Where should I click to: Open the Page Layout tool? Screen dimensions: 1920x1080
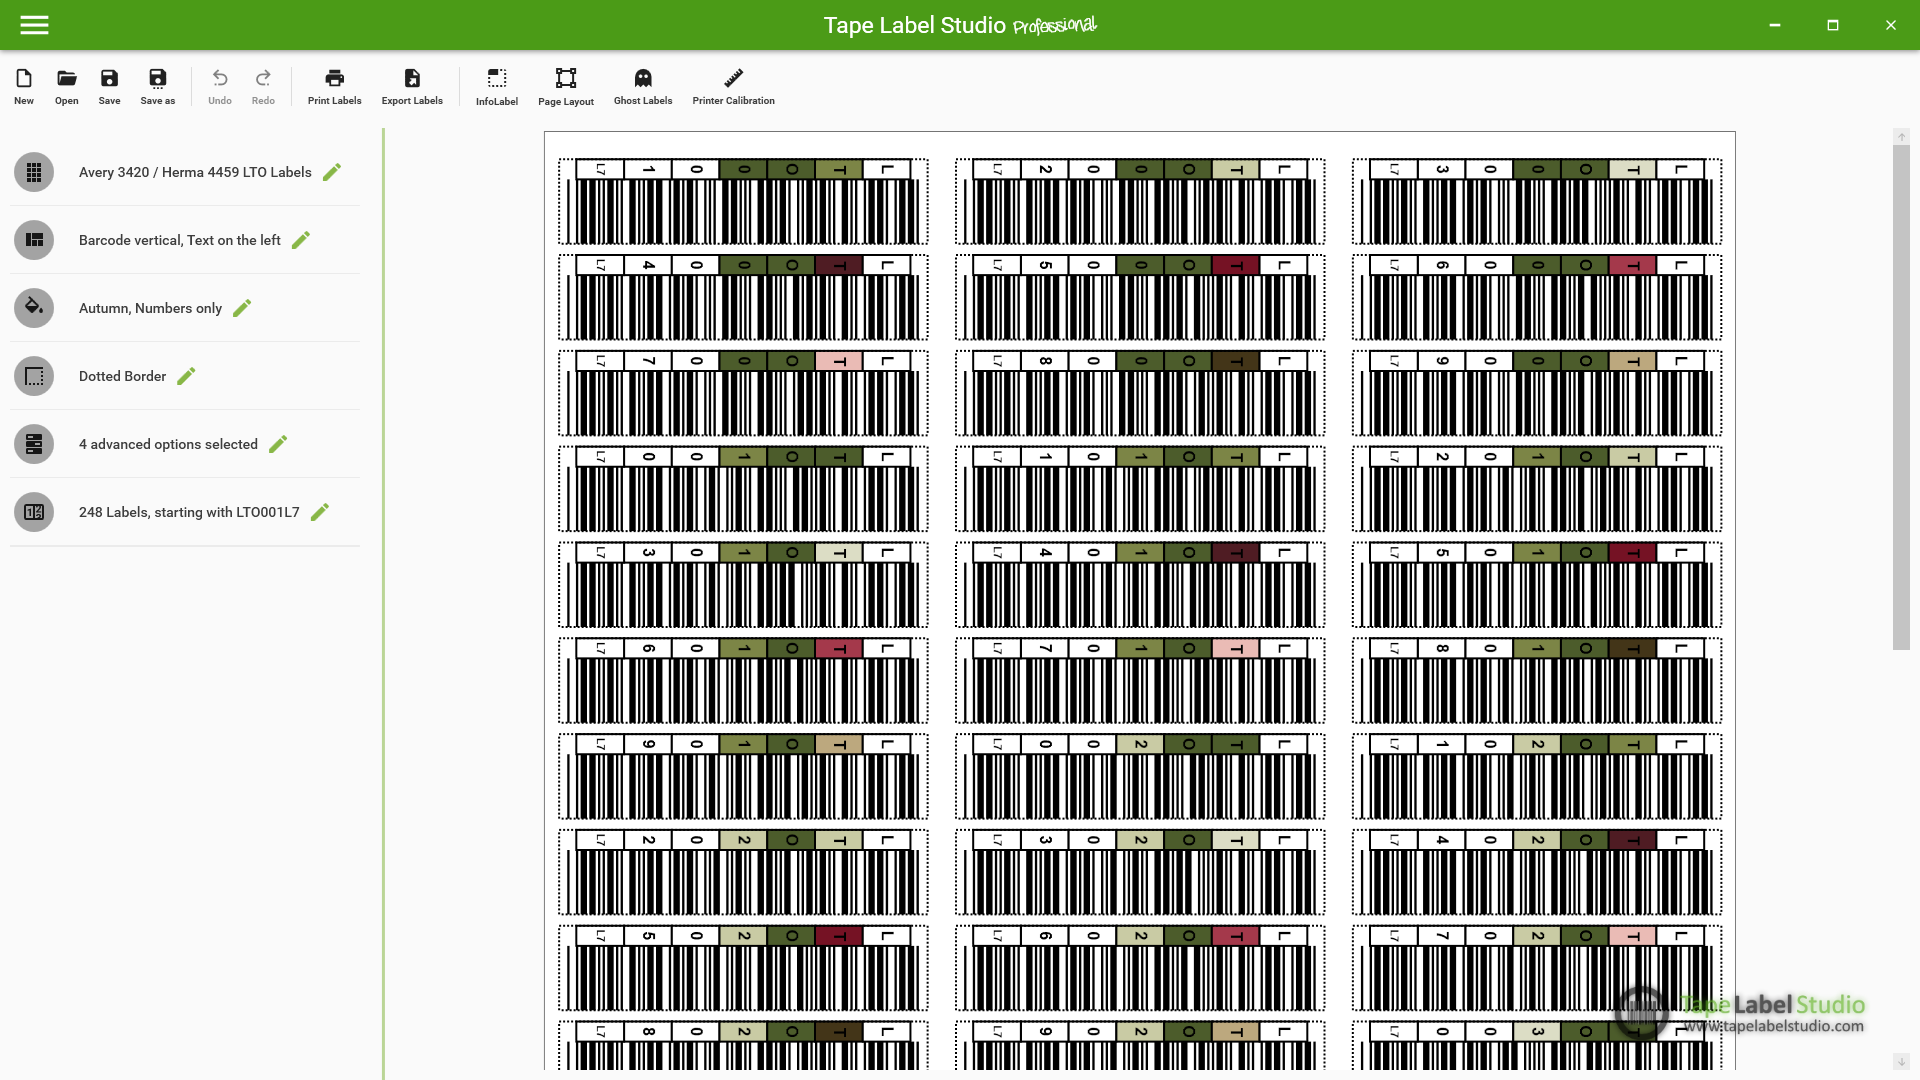(566, 86)
